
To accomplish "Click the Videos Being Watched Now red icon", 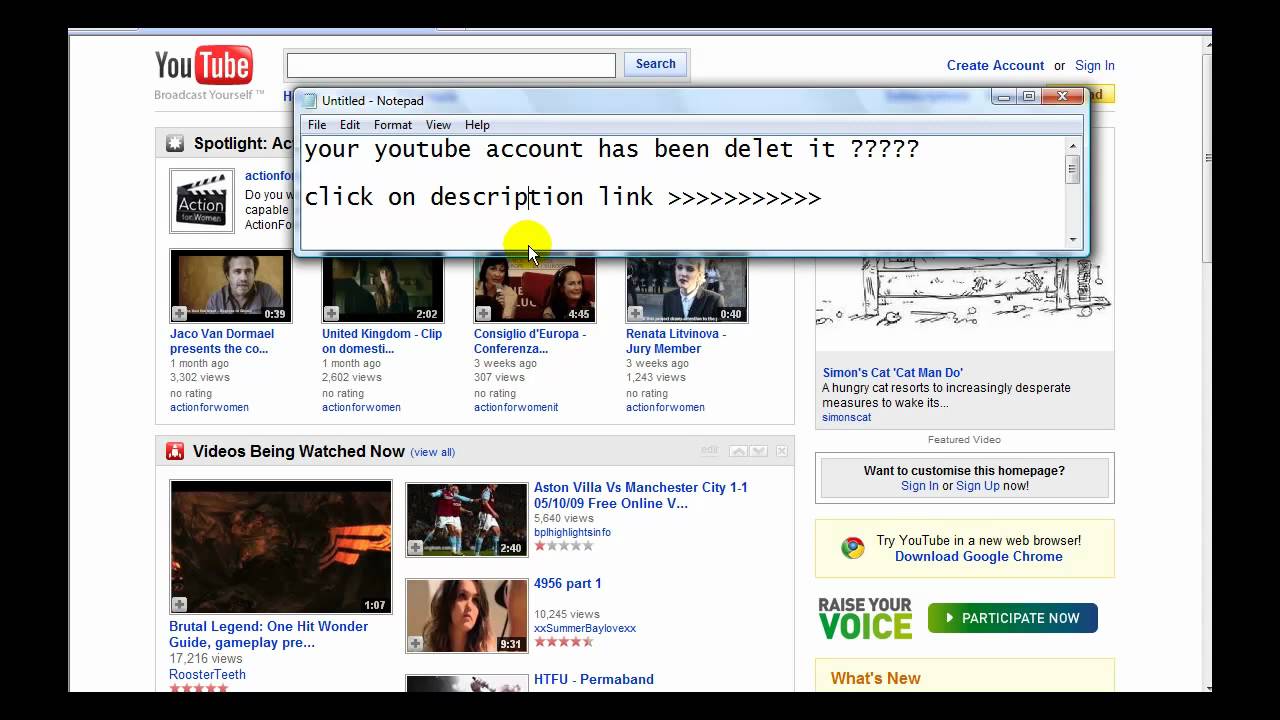I will click(x=175, y=451).
